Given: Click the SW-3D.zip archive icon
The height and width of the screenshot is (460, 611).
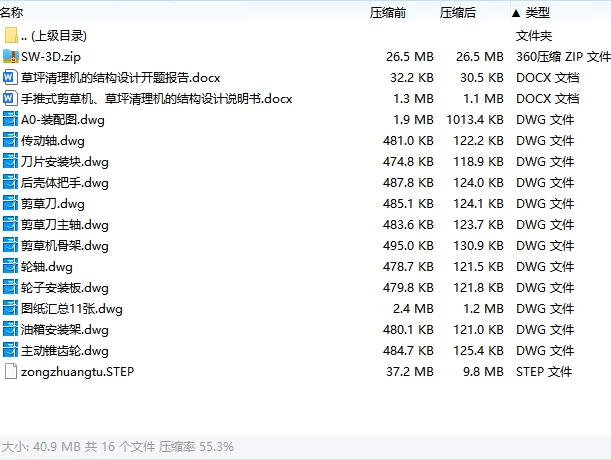Looking at the screenshot, I should (11, 56).
